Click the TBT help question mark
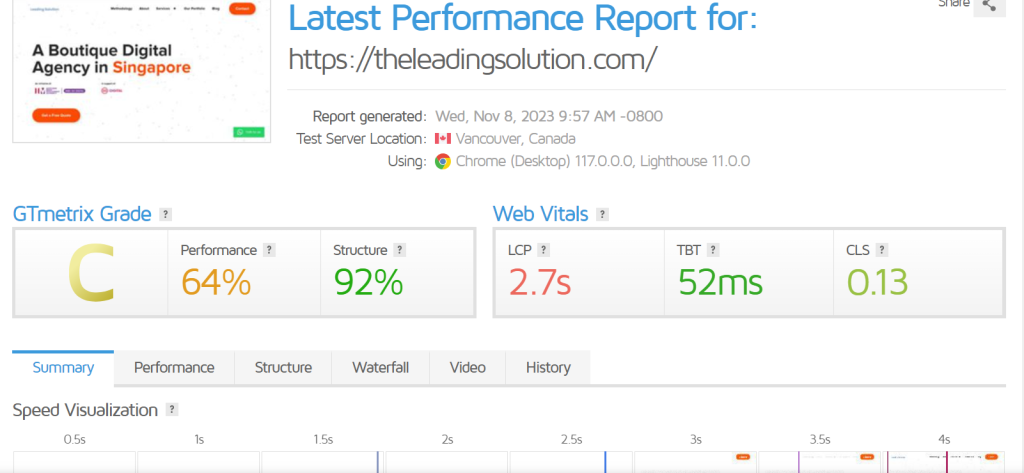The height and width of the screenshot is (473, 1024). click(713, 250)
